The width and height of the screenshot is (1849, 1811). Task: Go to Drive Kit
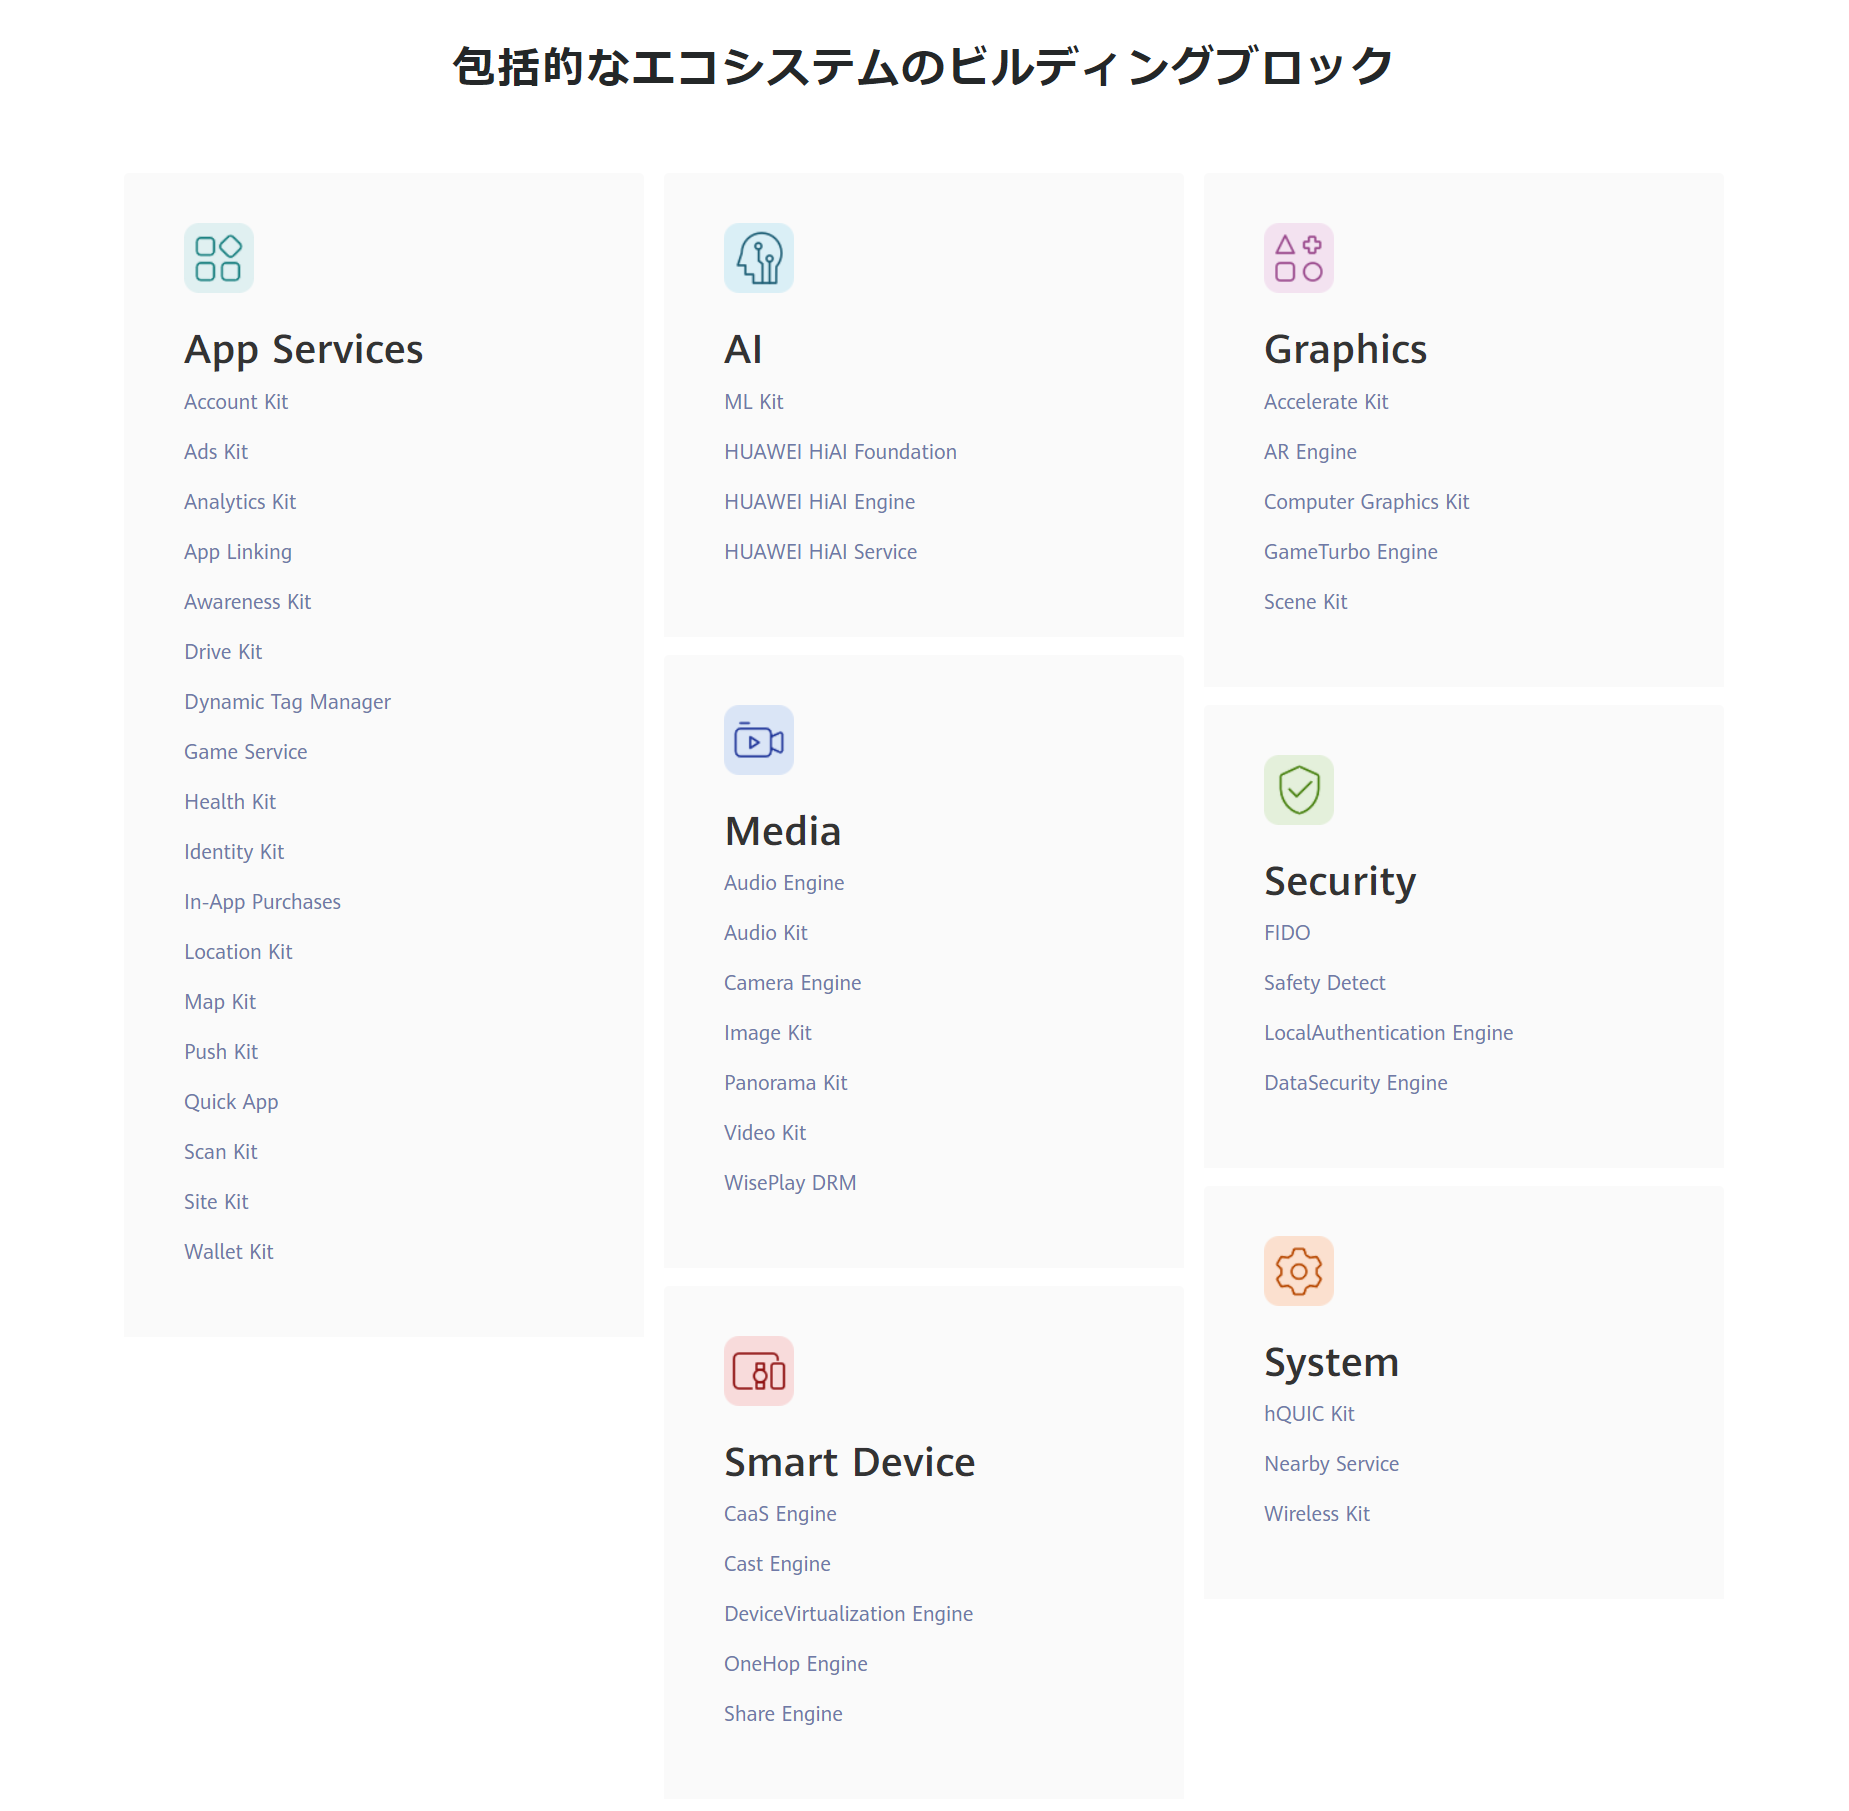click(223, 652)
